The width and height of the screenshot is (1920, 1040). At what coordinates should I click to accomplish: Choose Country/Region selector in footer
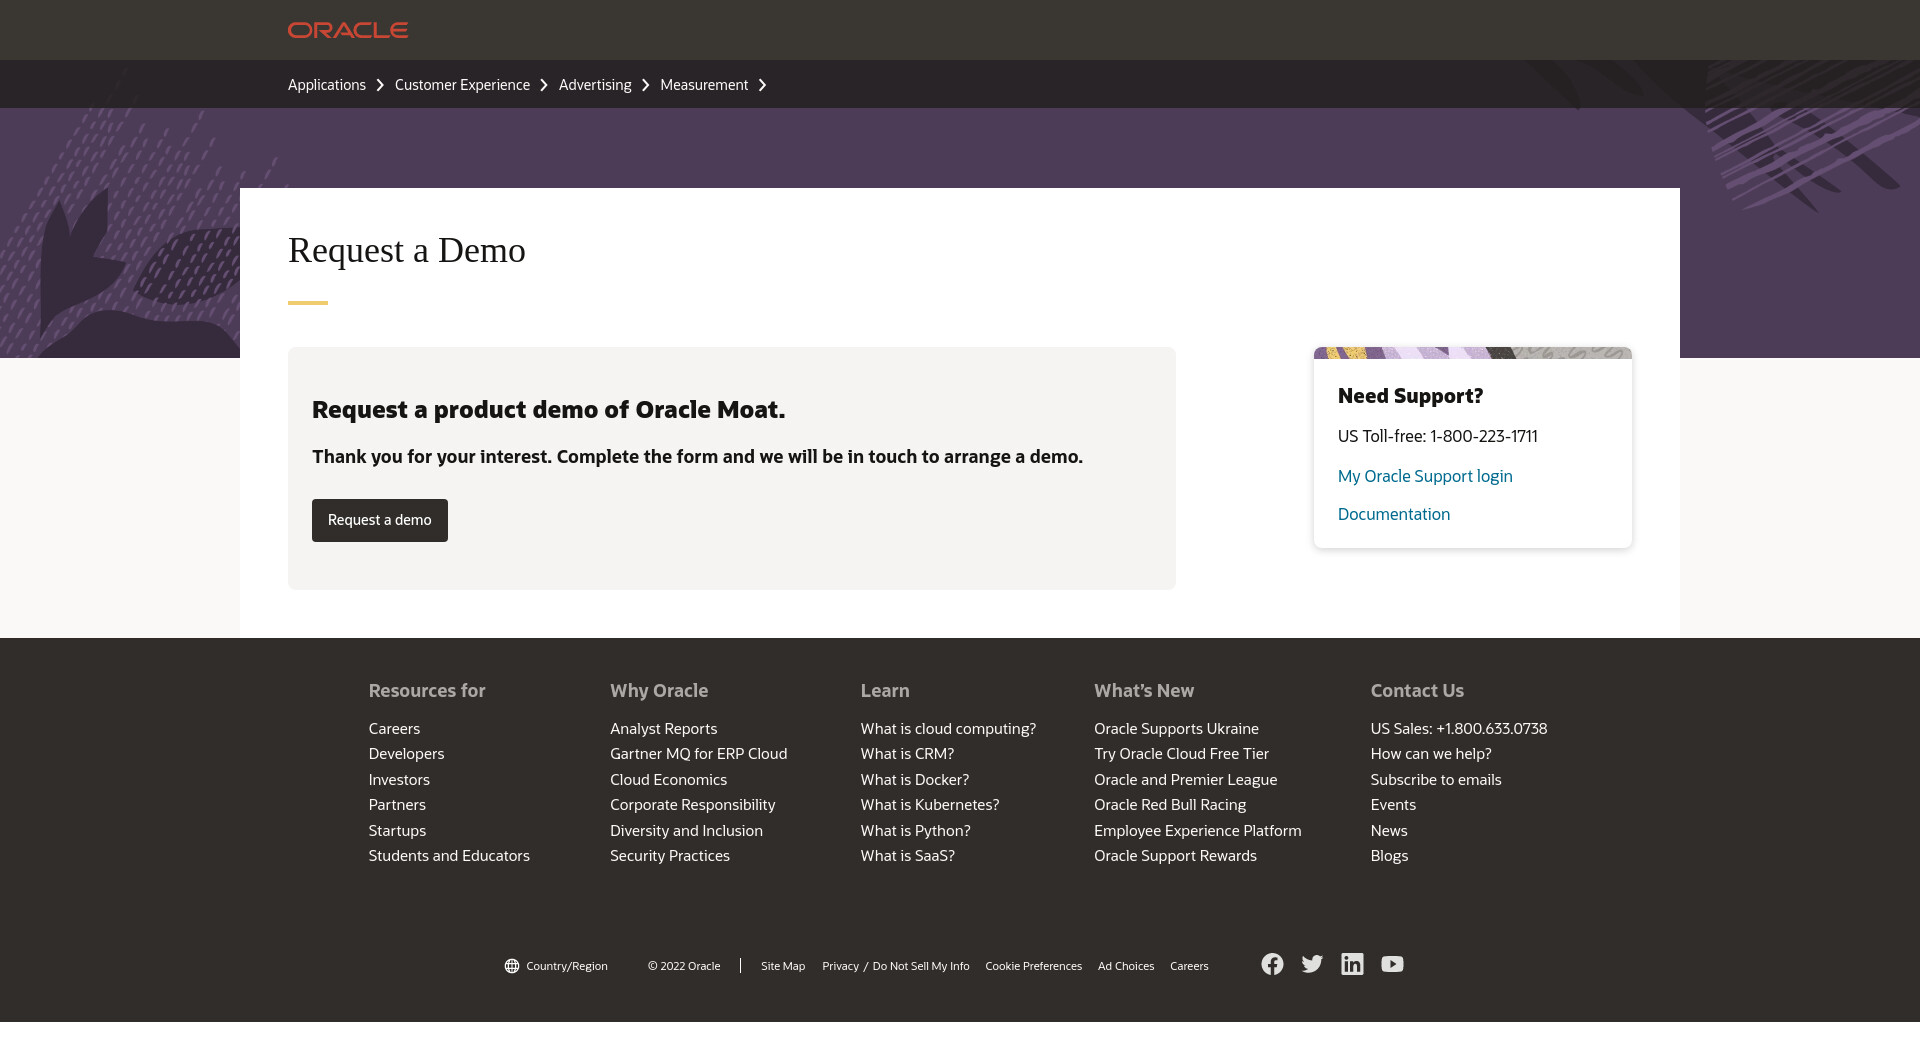pos(566,966)
